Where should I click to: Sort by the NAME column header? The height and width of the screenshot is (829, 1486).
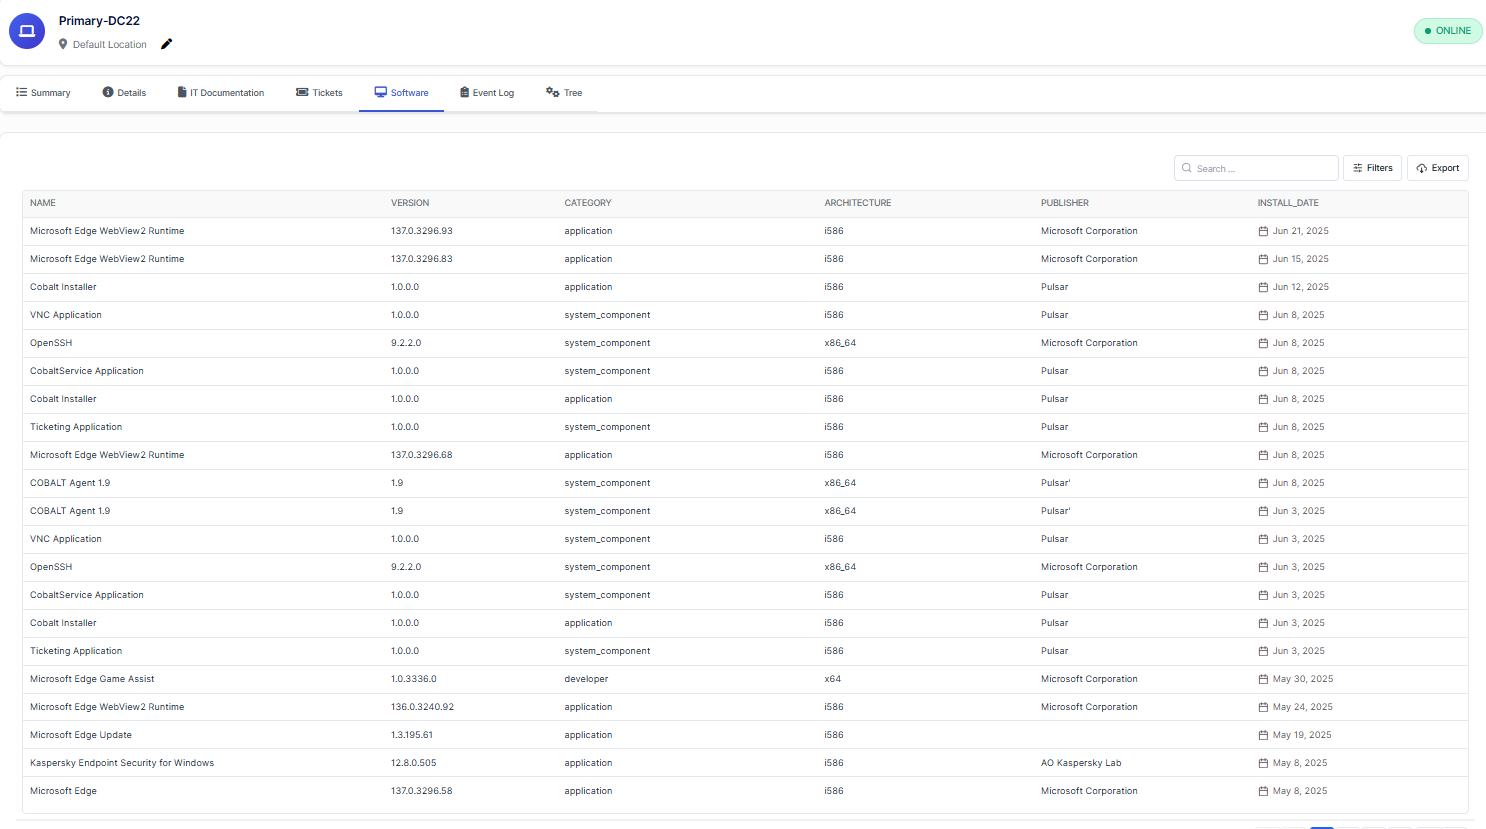[x=43, y=203]
